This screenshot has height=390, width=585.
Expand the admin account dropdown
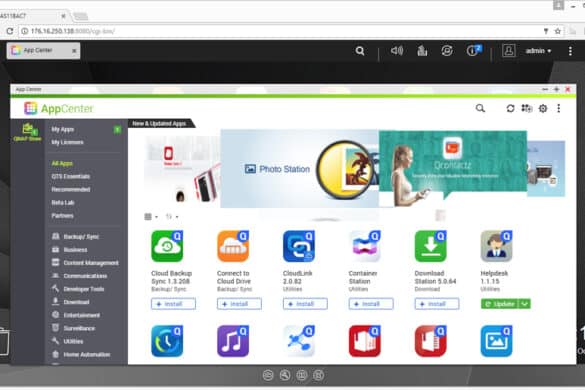[x=538, y=51]
